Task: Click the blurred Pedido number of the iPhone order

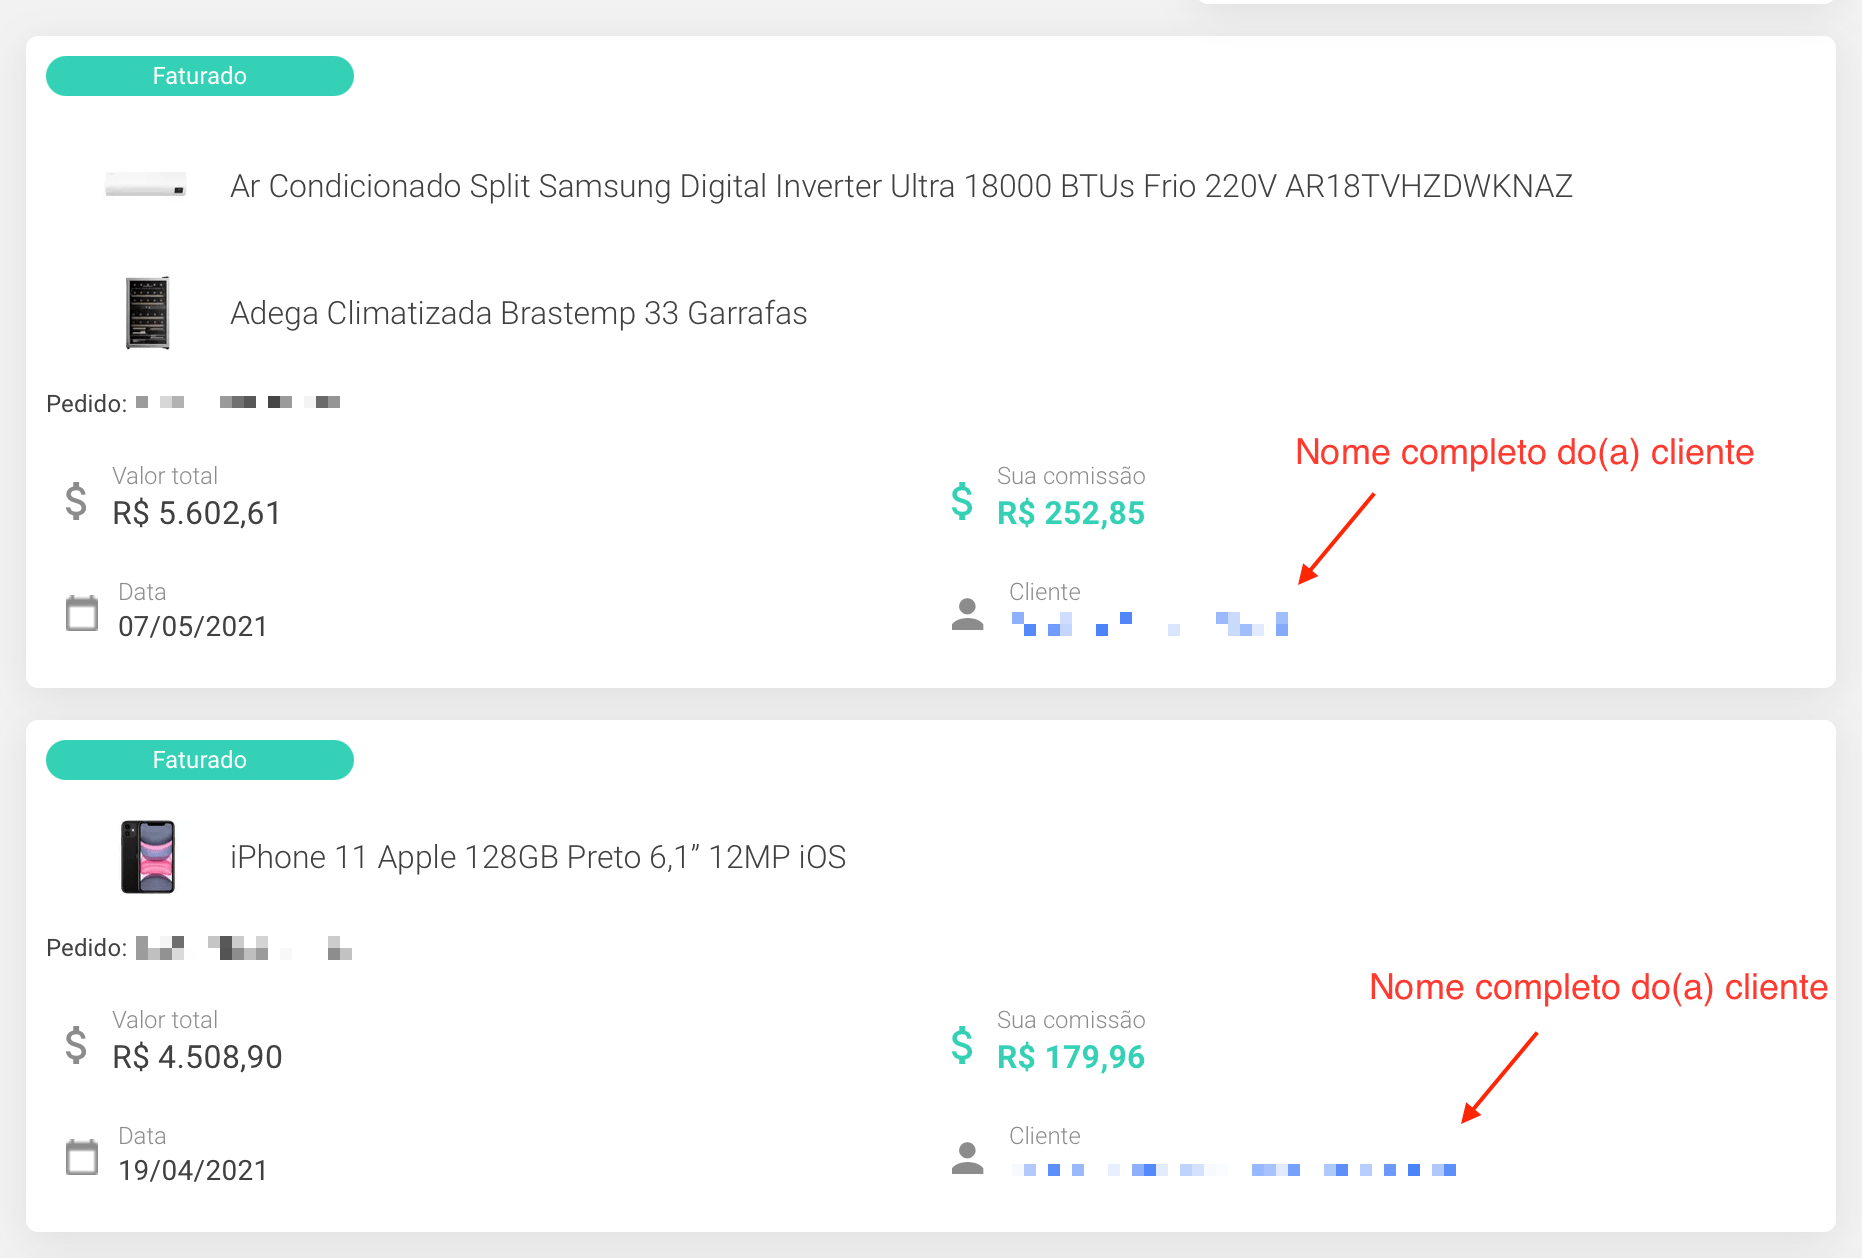Action: click(x=244, y=947)
